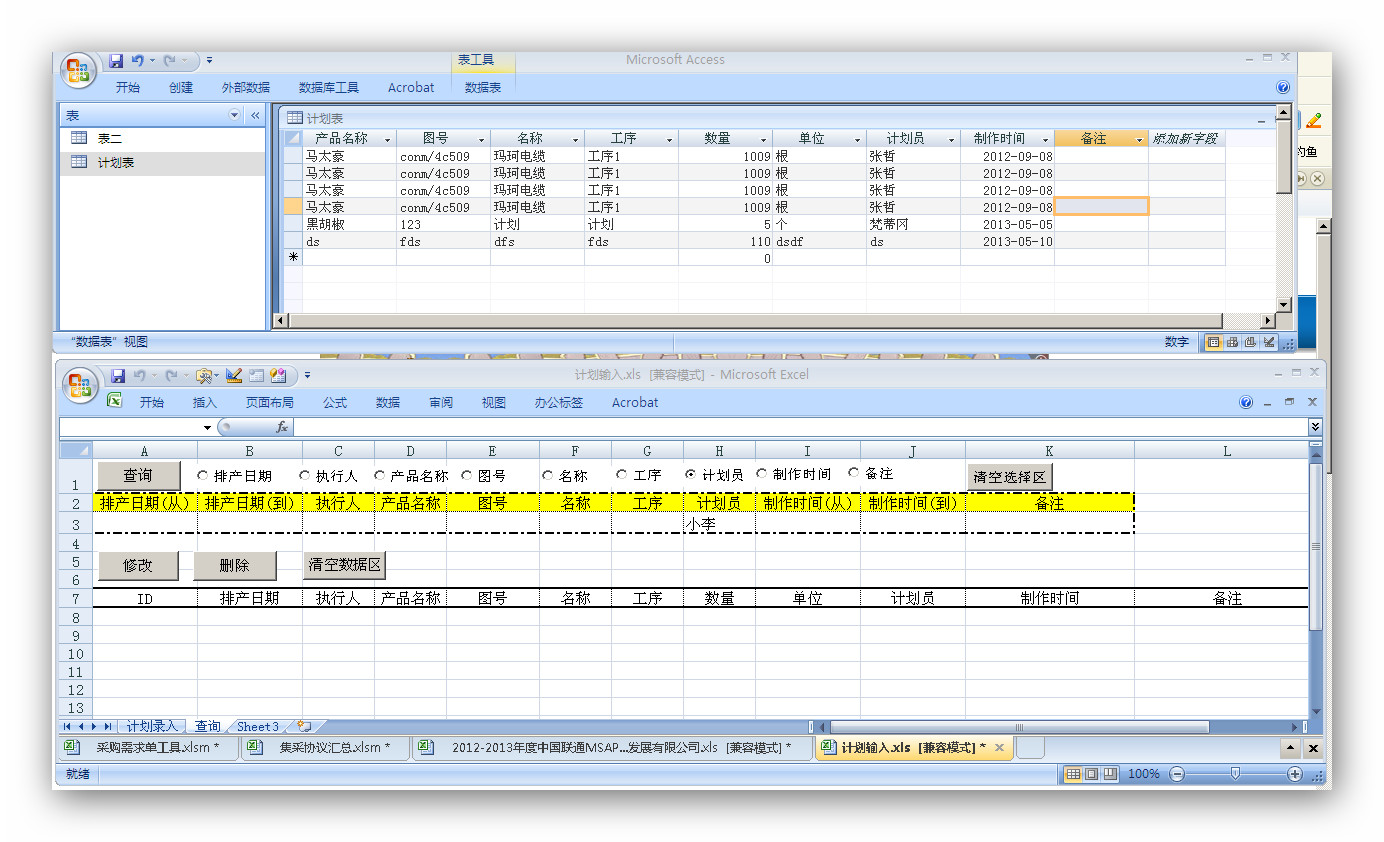Viewport: 1384px width, 842px height.
Task: Click the fx insert function icon
Action: click(282, 427)
